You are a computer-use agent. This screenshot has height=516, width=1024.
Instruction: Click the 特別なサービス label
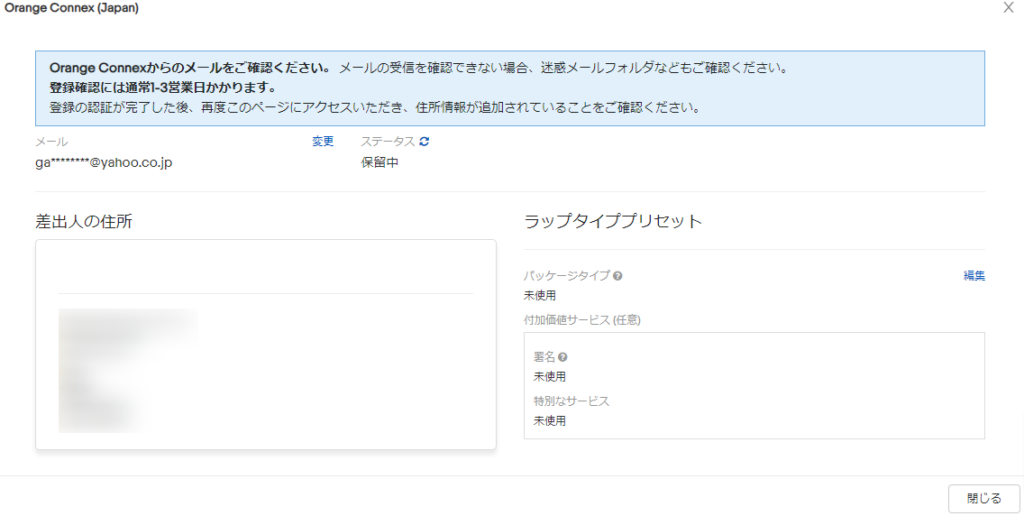click(571, 401)
